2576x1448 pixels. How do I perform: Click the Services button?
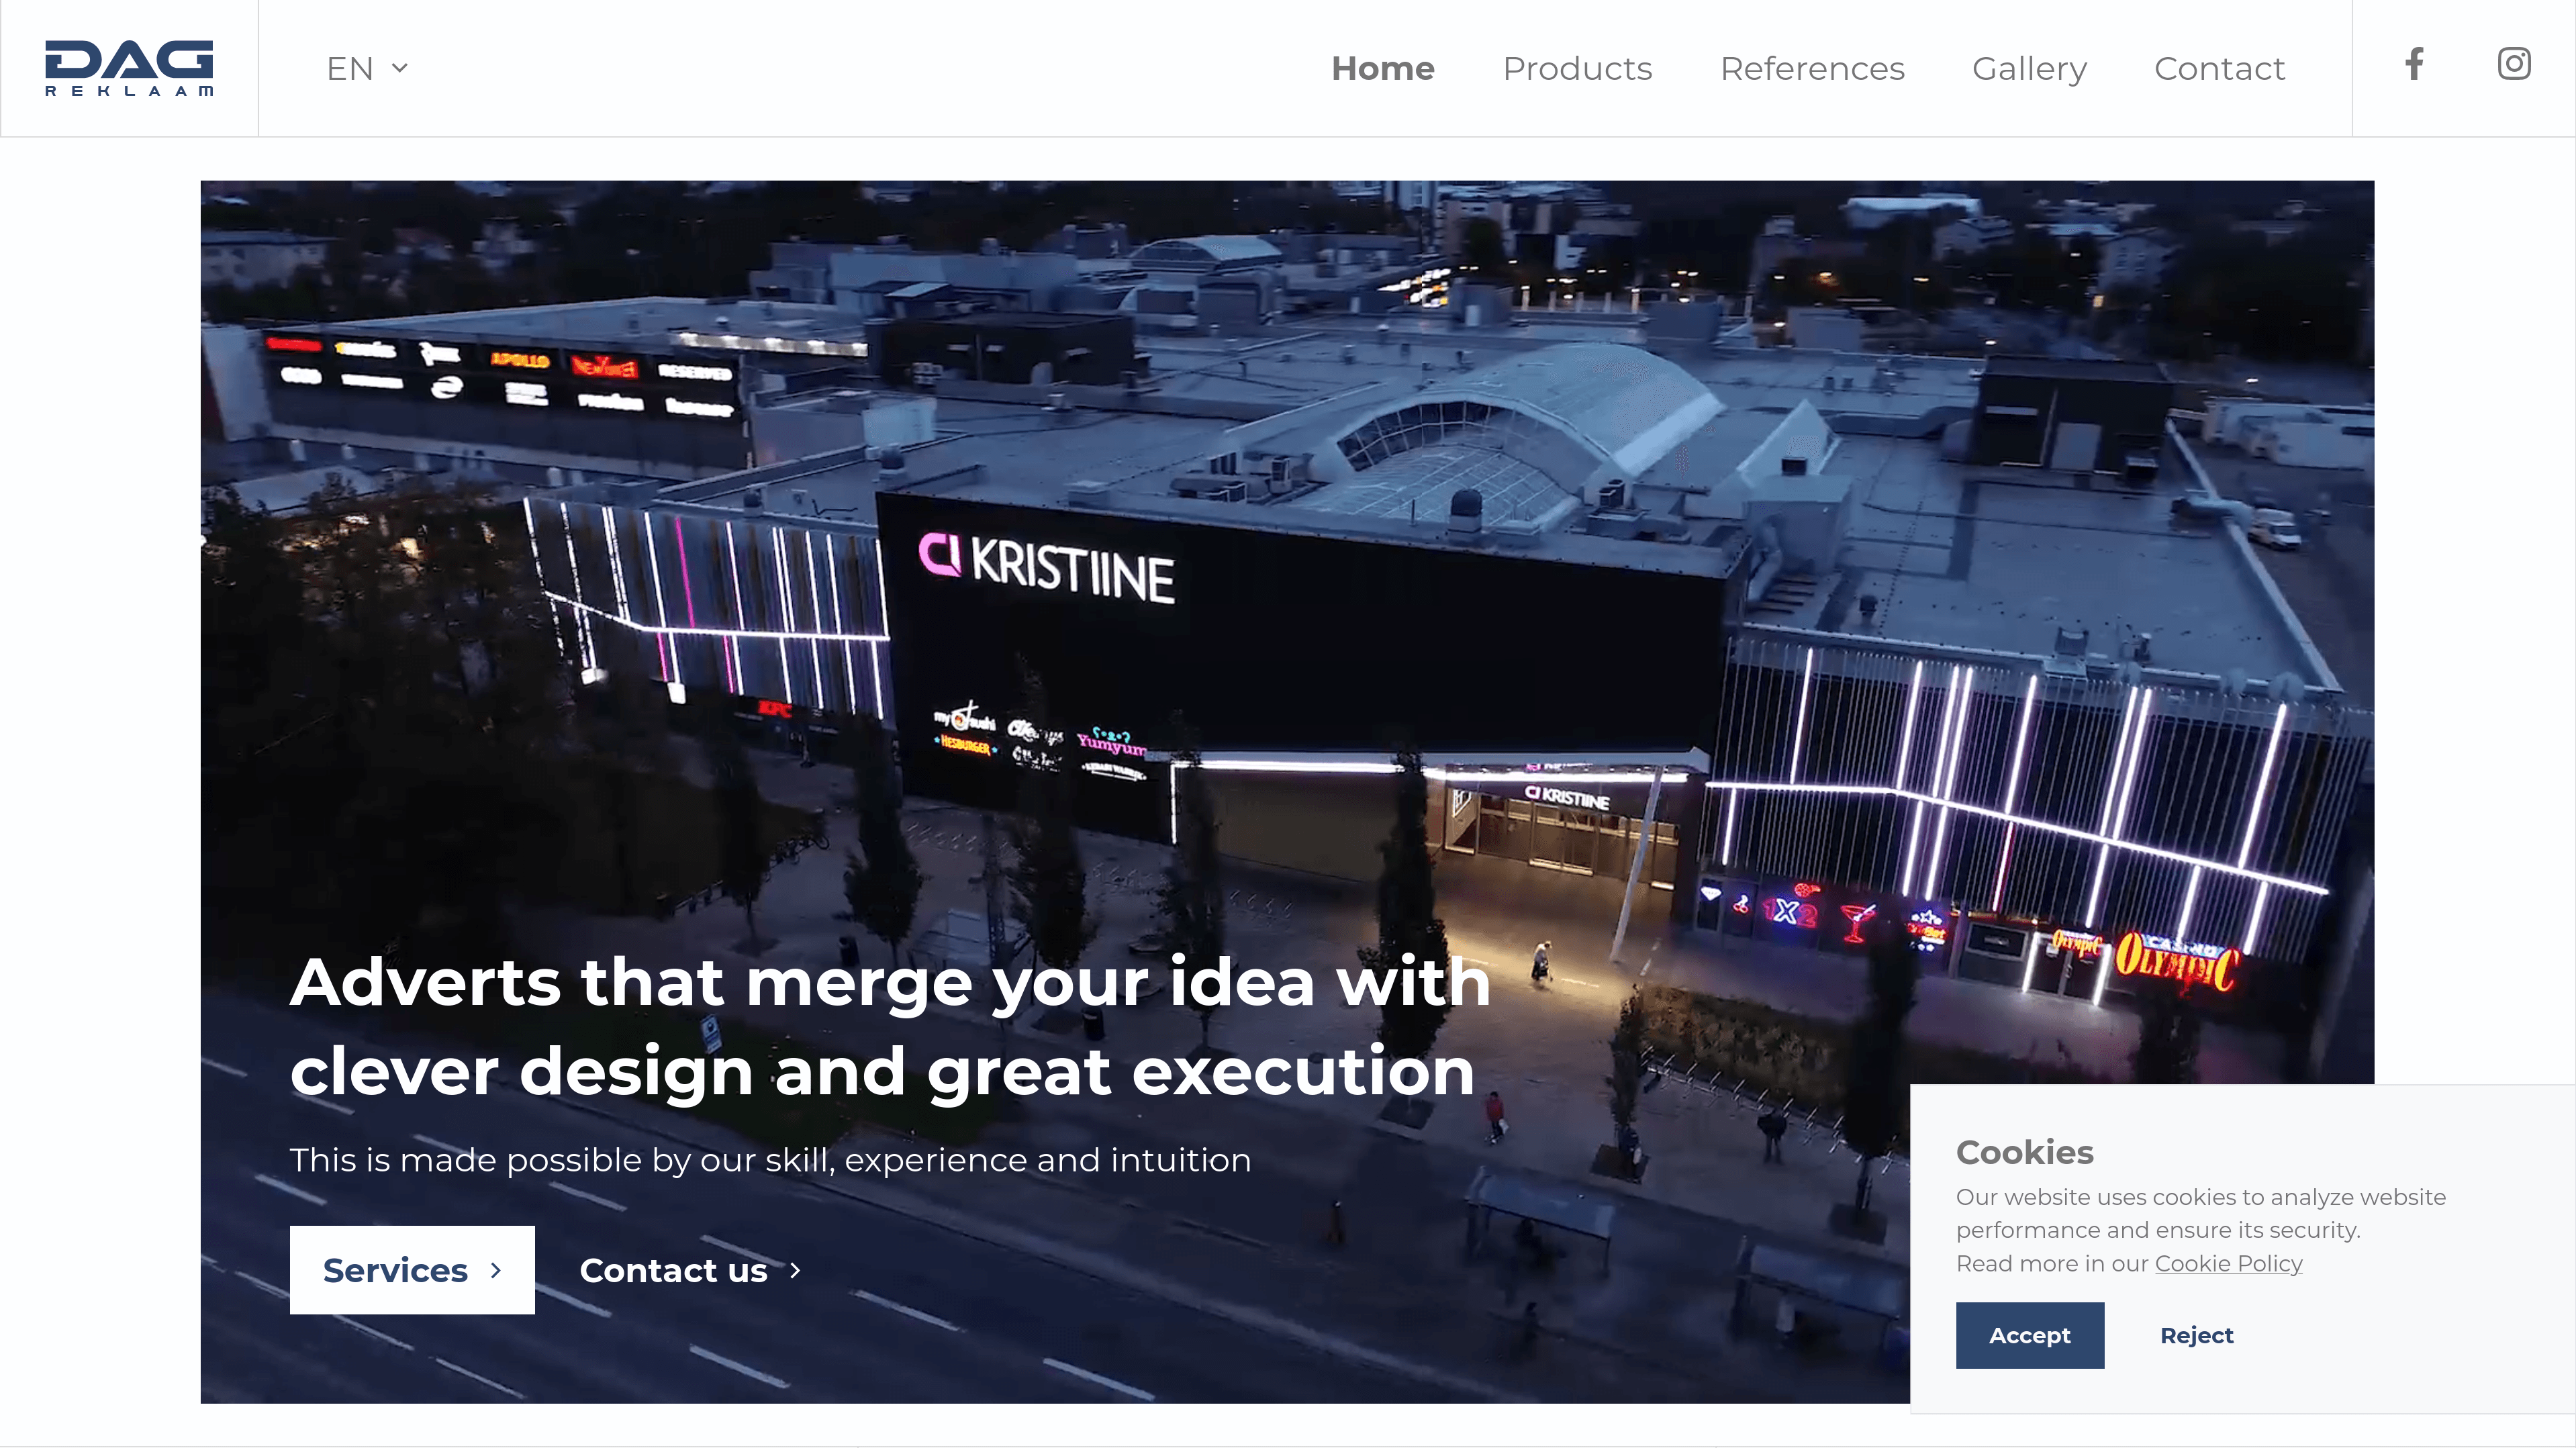click(412, 1270)
